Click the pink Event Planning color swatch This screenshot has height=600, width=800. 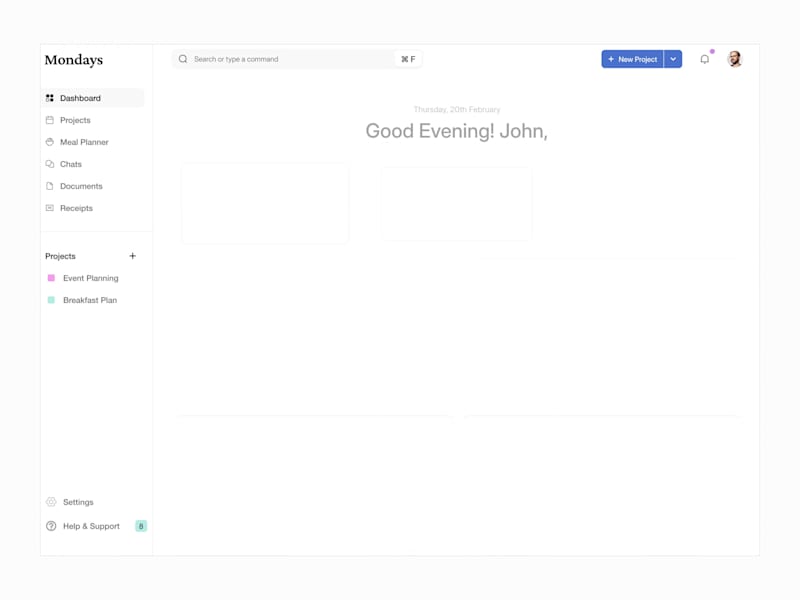[49, 278]
